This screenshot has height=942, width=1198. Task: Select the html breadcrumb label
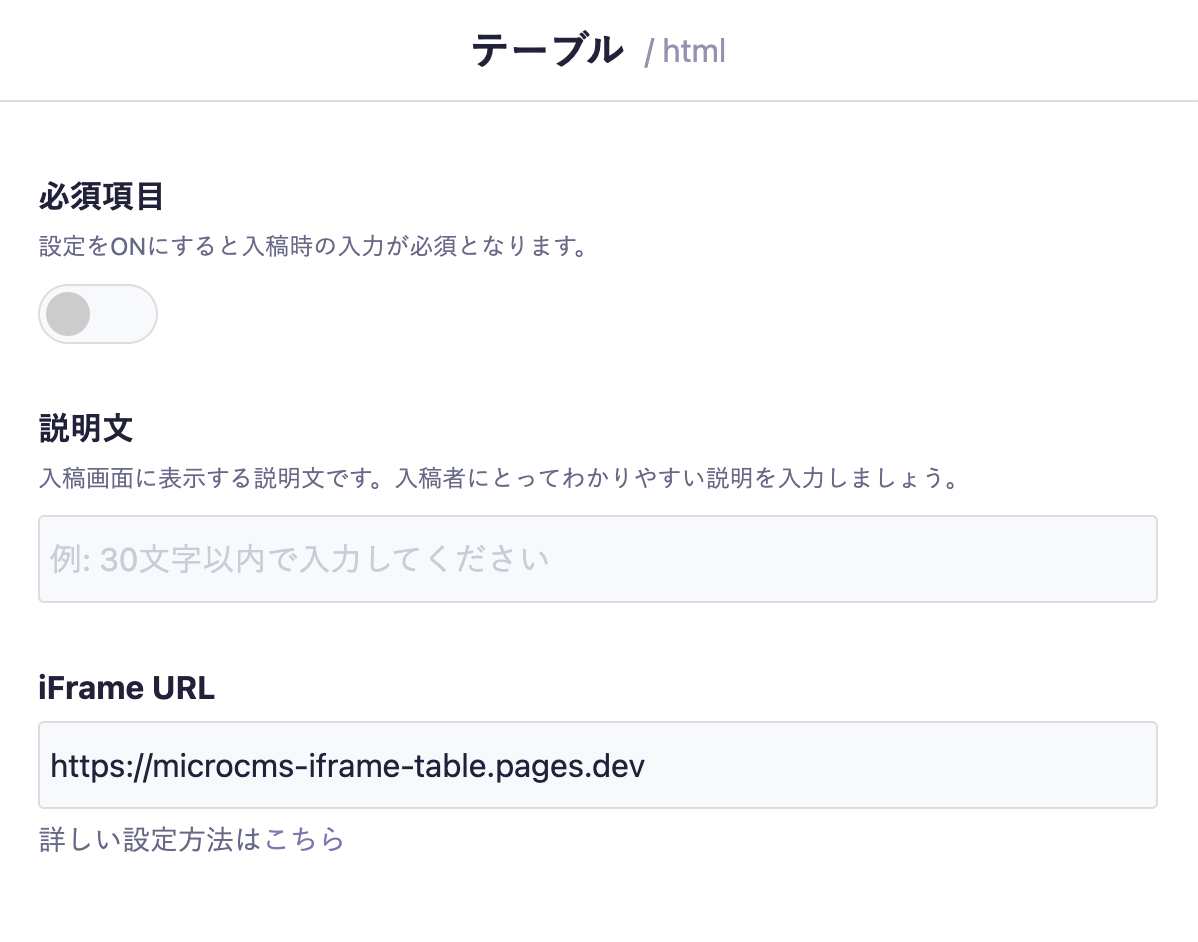pos(697,51)
